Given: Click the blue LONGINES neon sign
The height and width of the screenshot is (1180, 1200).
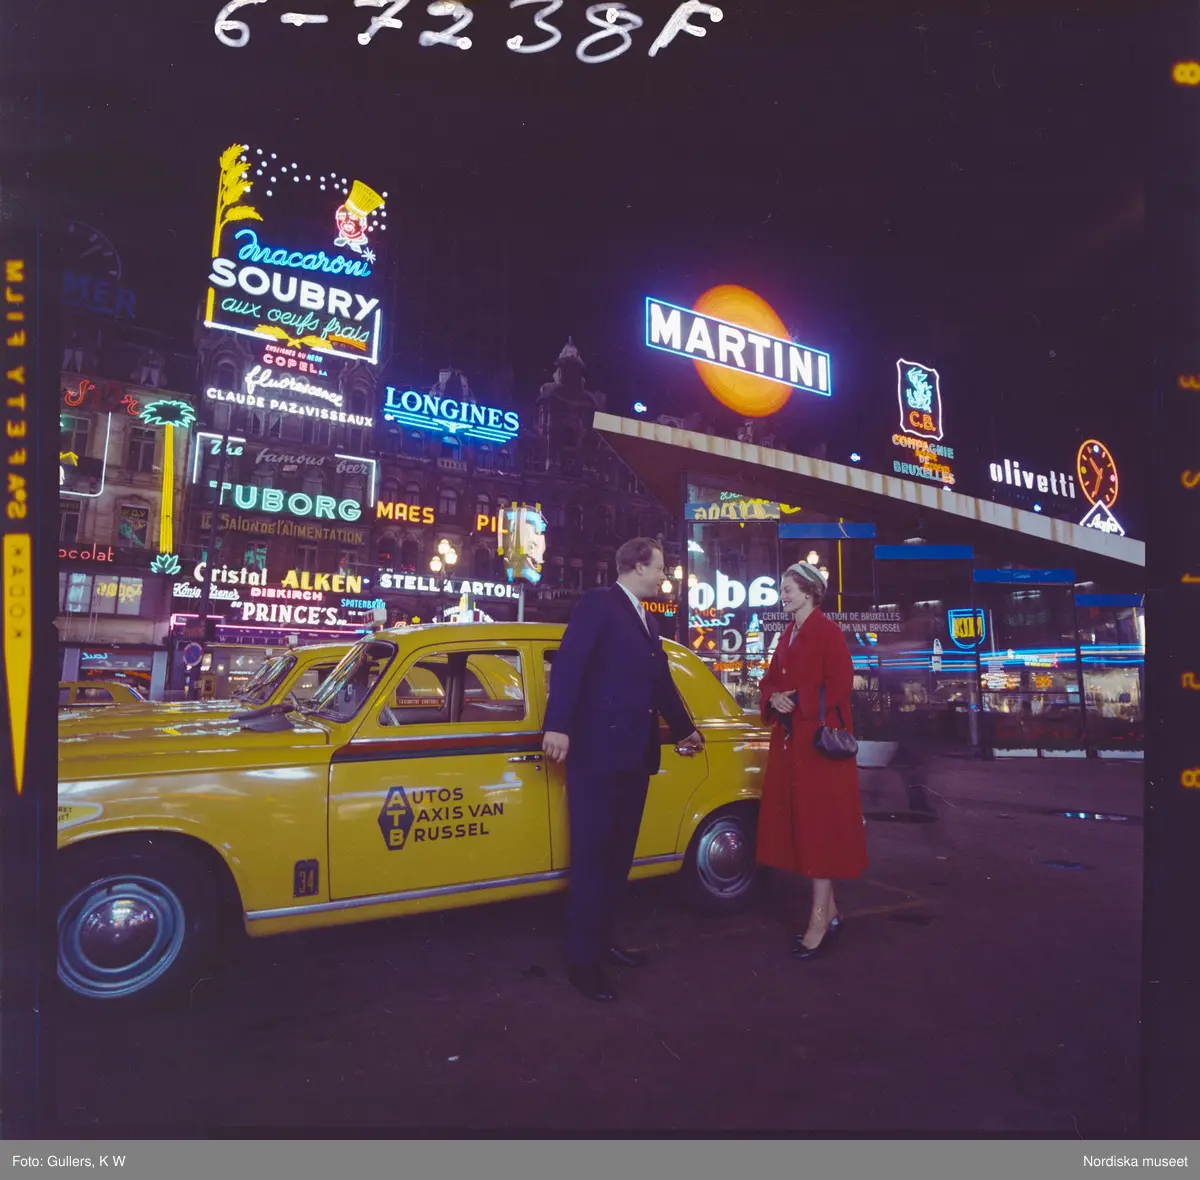Looking at the screenshot, I should (x=451, y=414).
